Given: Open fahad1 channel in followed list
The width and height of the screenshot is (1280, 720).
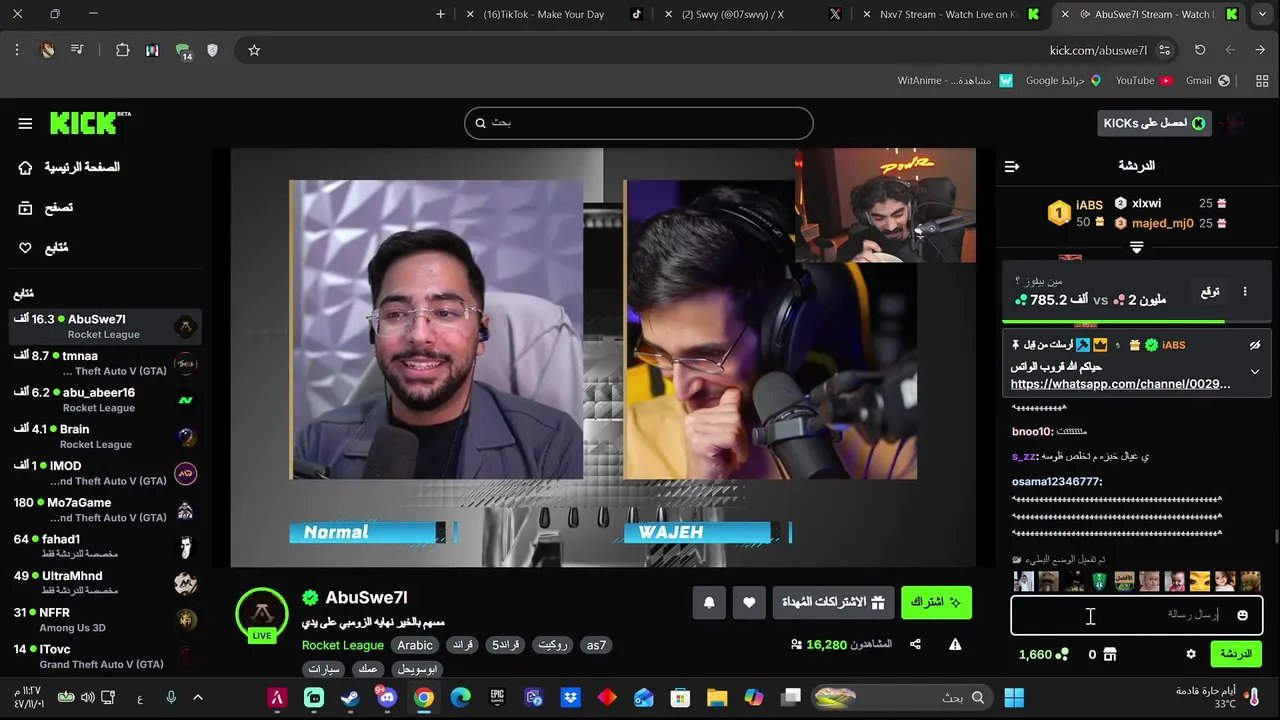Looking at the screenshot, I should click(105, 546).
